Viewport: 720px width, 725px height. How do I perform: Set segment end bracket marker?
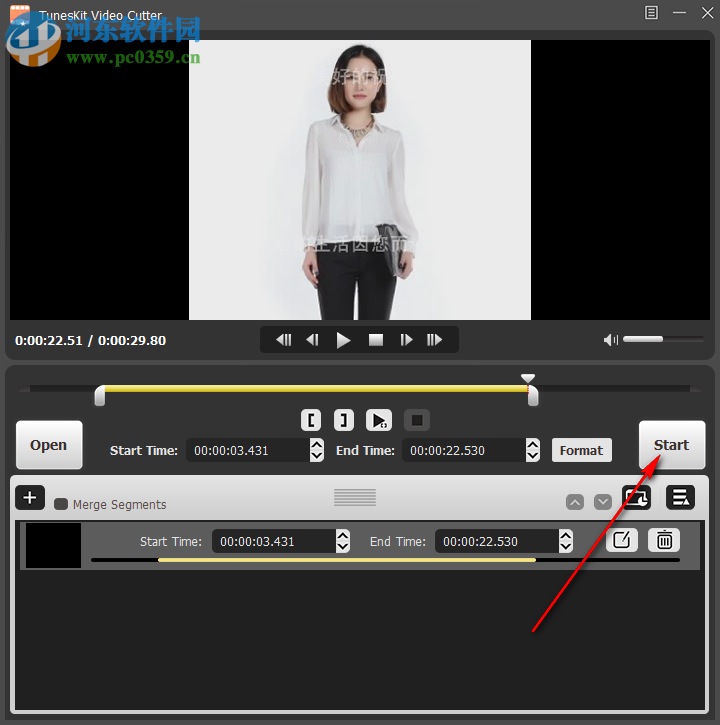coord(344,420)
